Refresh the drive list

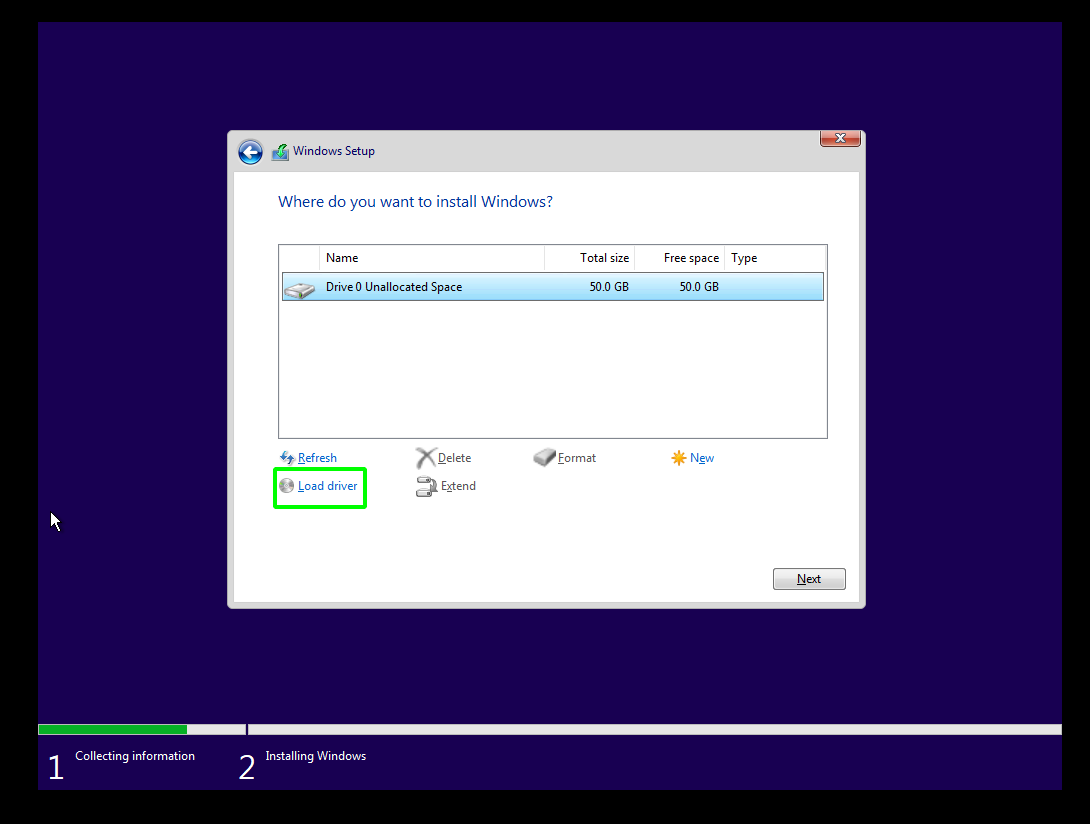click(317, 458)
